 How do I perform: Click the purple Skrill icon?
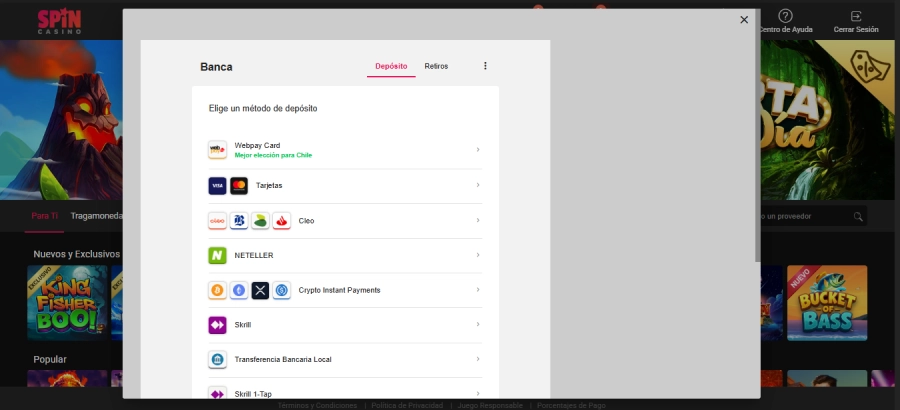coord(217,325)
